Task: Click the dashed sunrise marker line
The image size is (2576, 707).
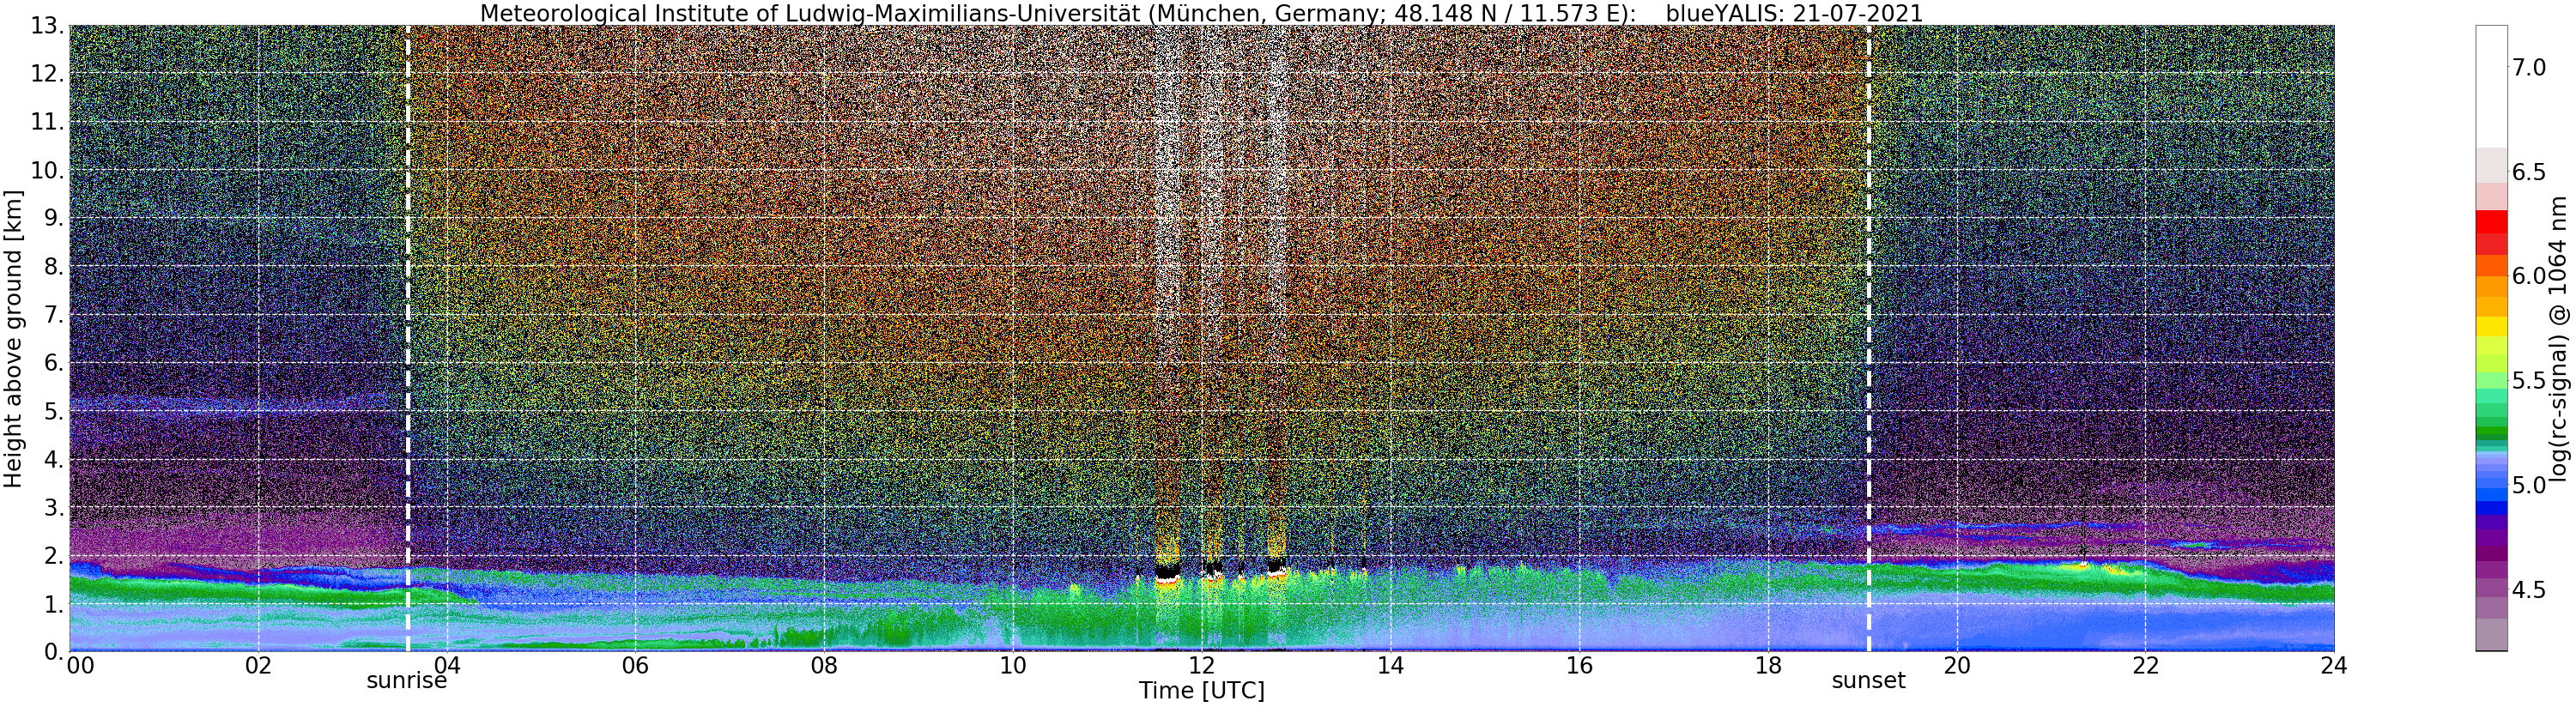Action: coord(408,338)
